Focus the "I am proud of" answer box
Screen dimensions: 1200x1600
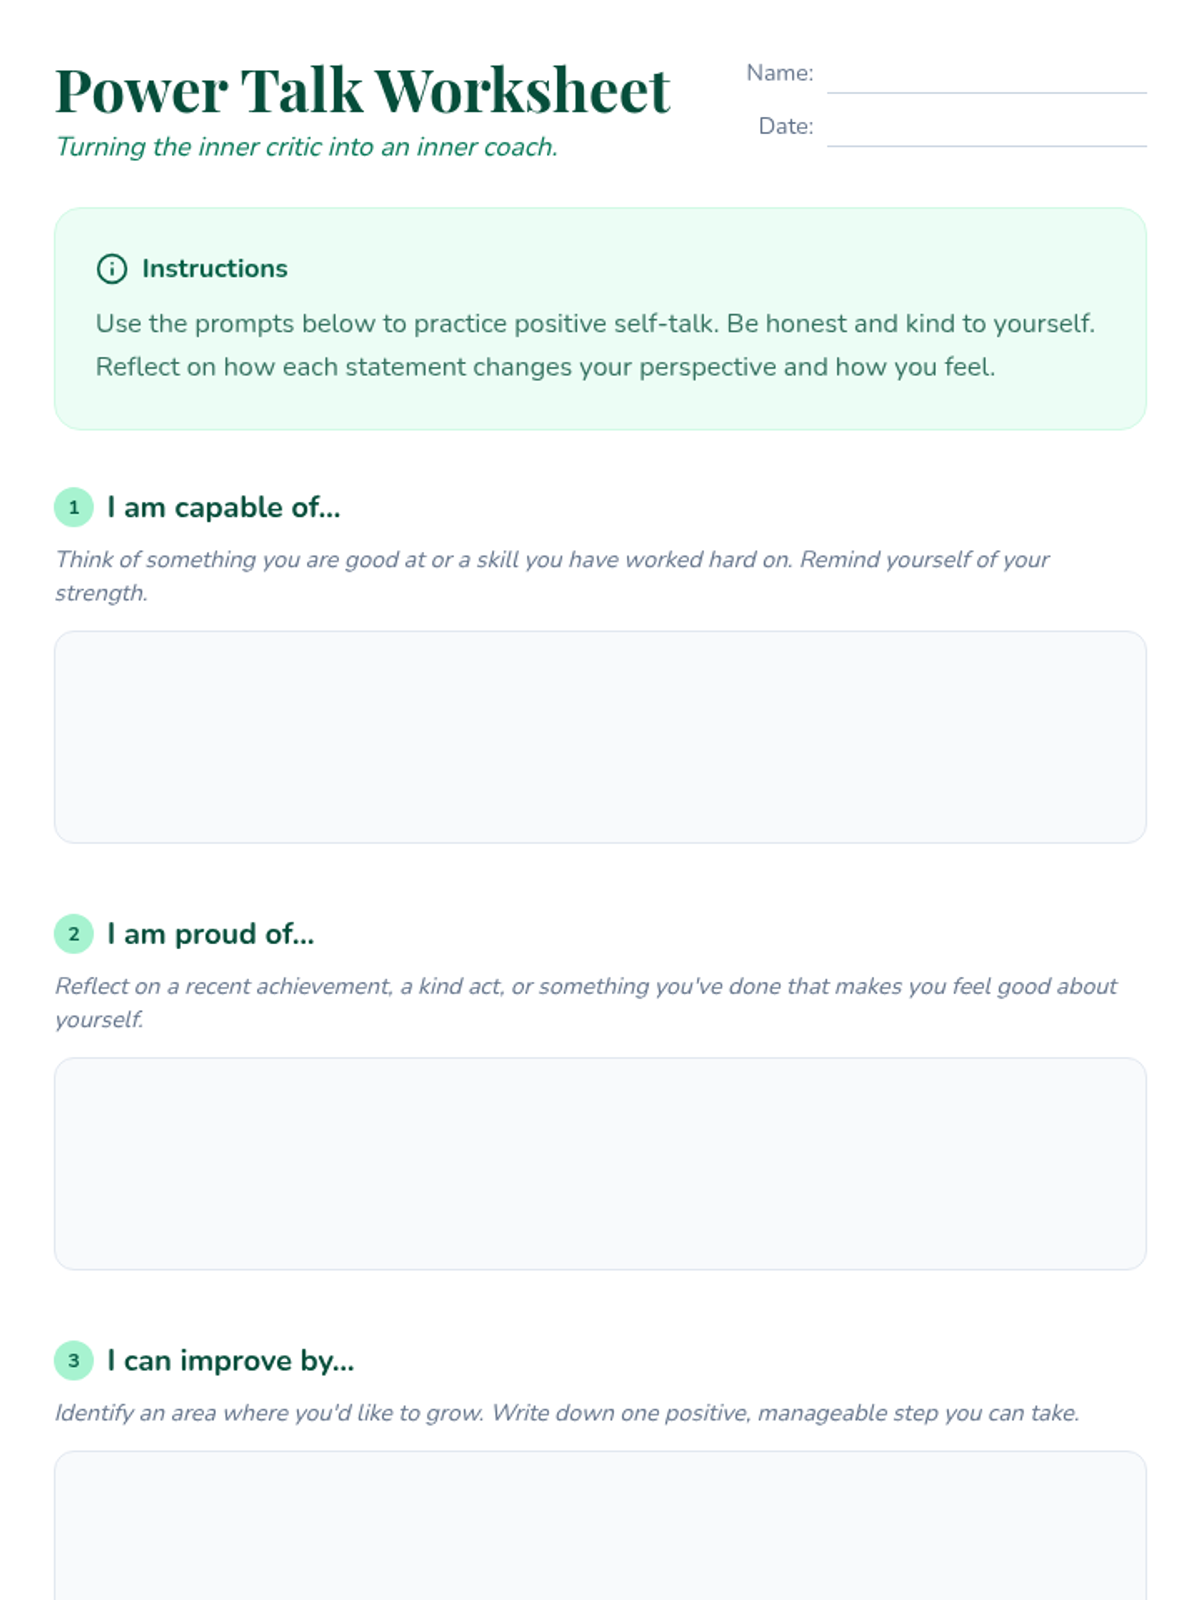600,1164
